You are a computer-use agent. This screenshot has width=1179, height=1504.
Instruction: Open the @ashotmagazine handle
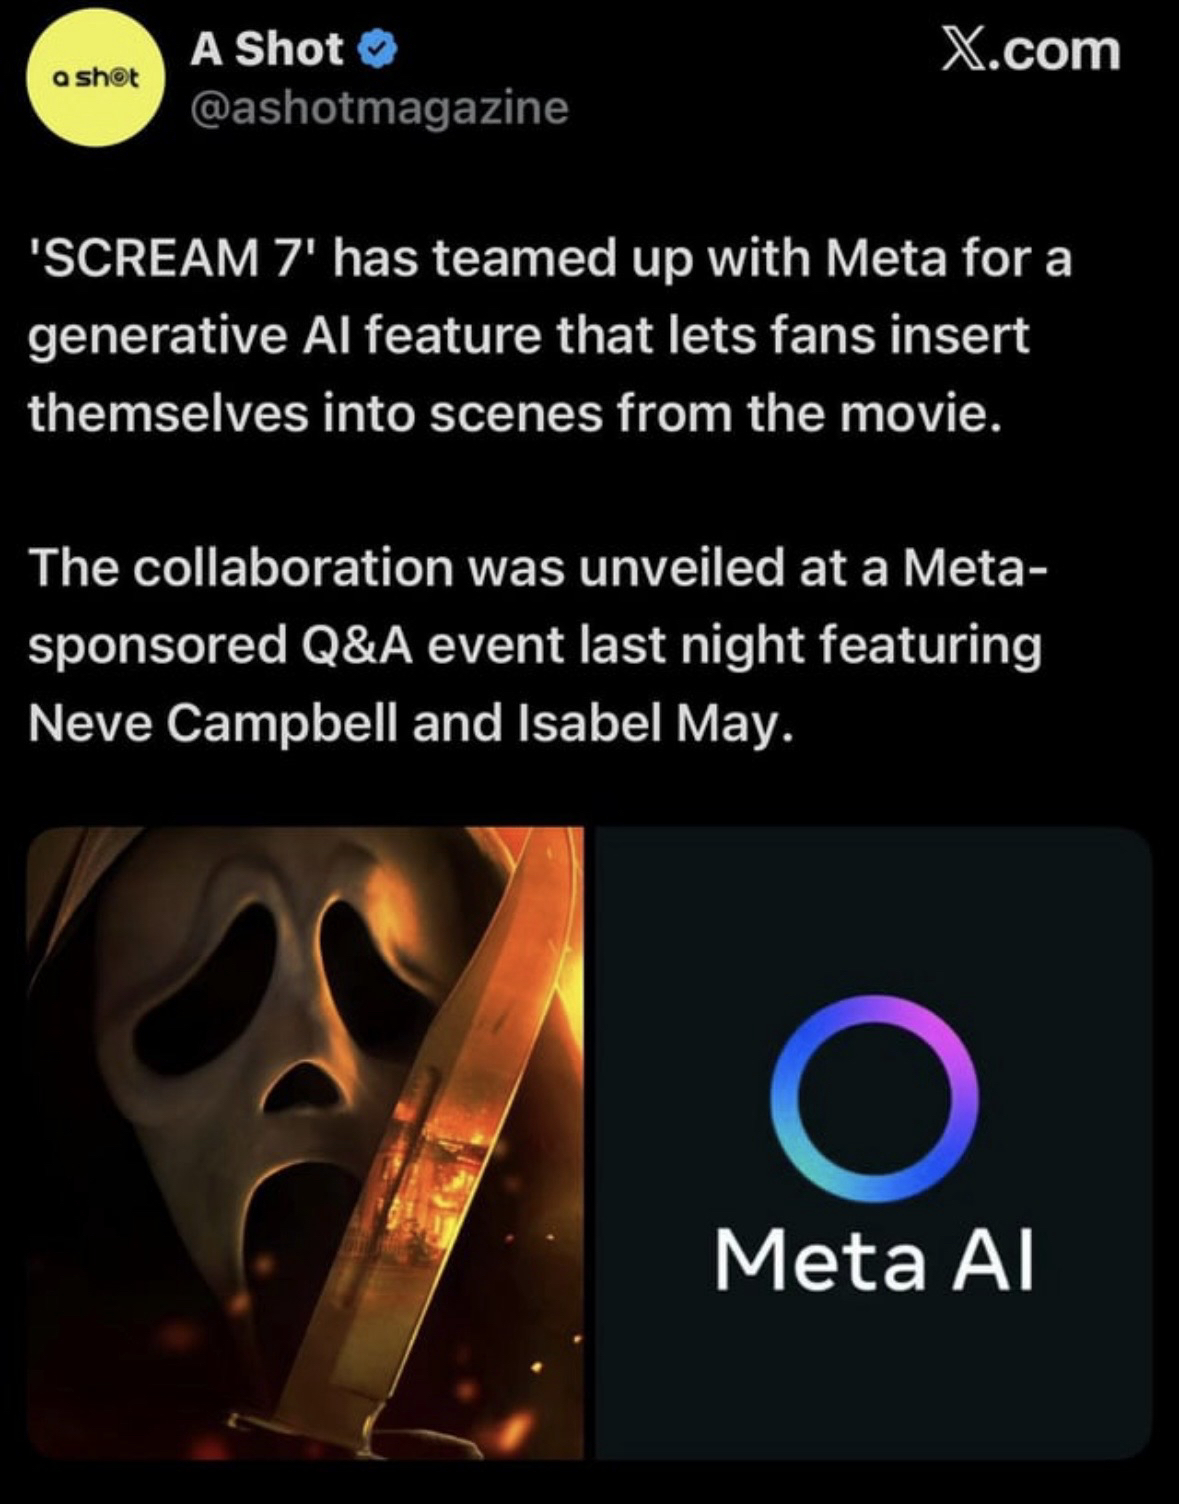click(x=379, y=108)
